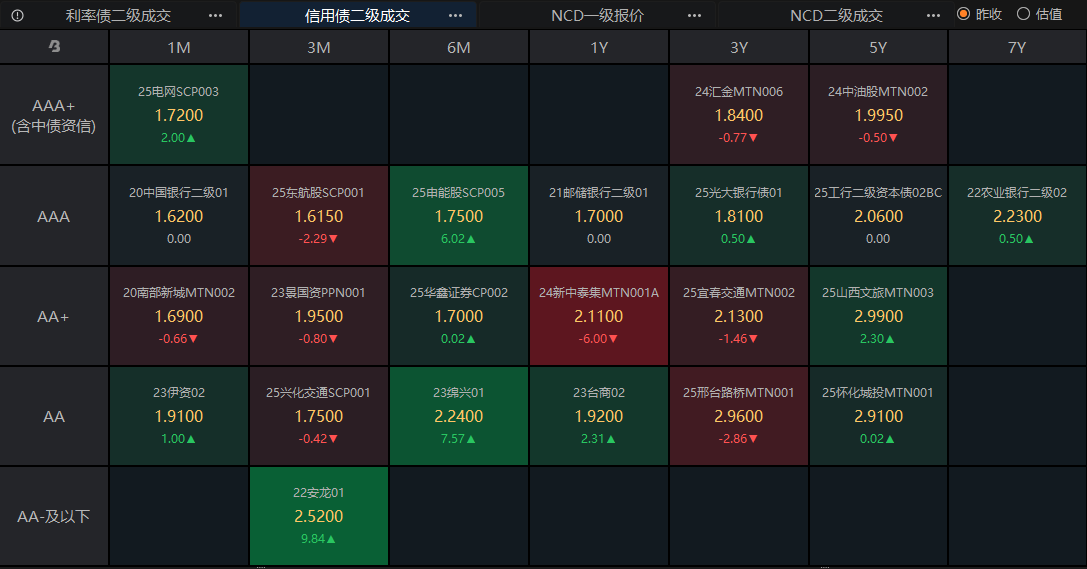
Task: Open the 24新中泰集MTN001A cell
Action: click(x=599, y=316)
